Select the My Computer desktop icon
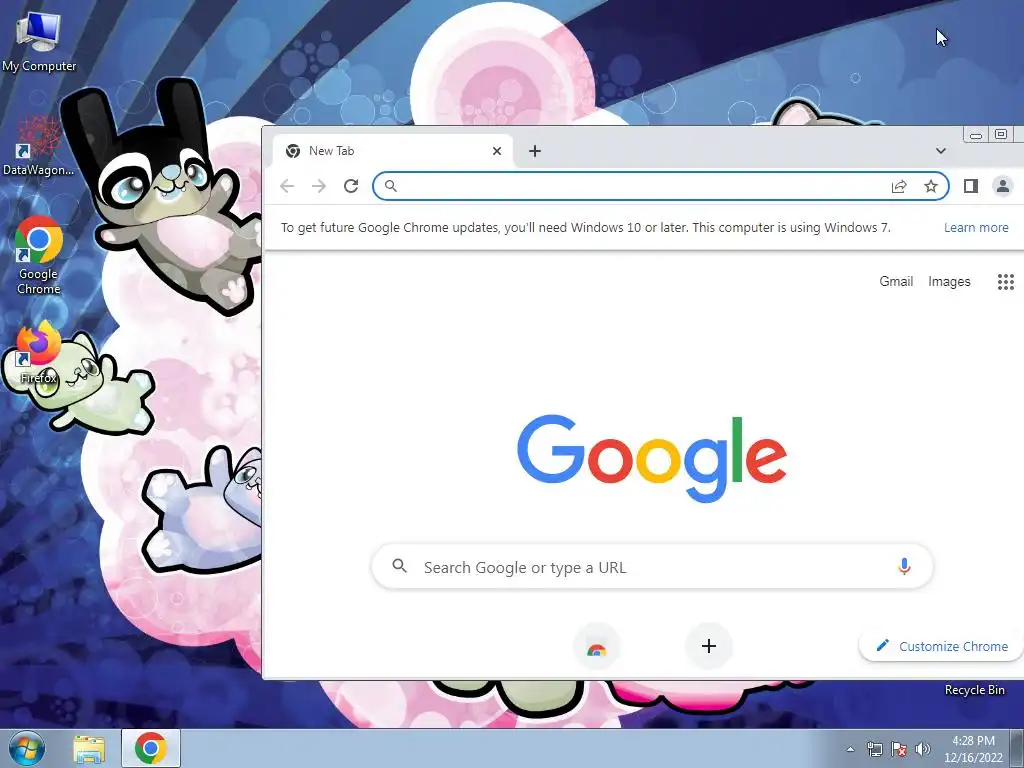The width and height of the screenshot is (1024, 768). tap(39, 42)
